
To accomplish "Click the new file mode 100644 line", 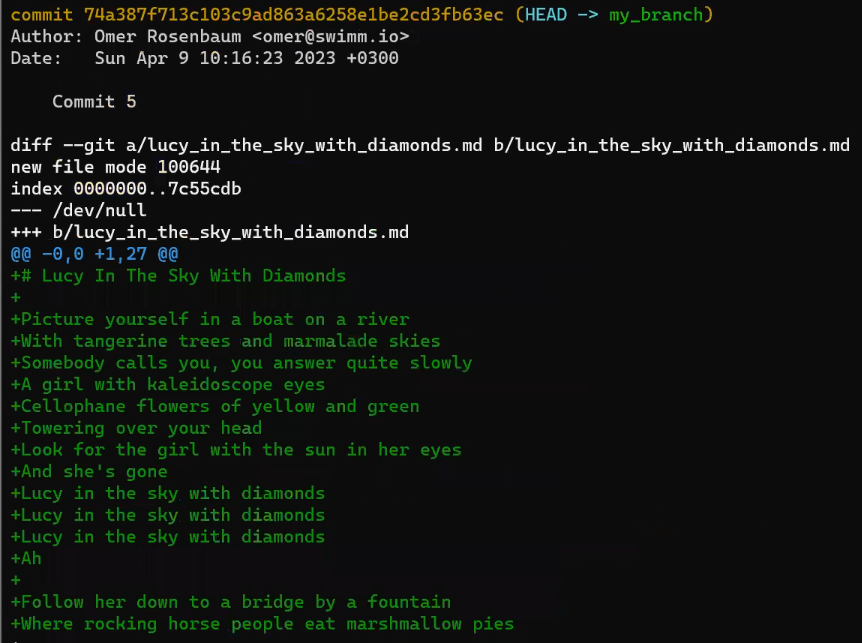I will tap(115, 167).
